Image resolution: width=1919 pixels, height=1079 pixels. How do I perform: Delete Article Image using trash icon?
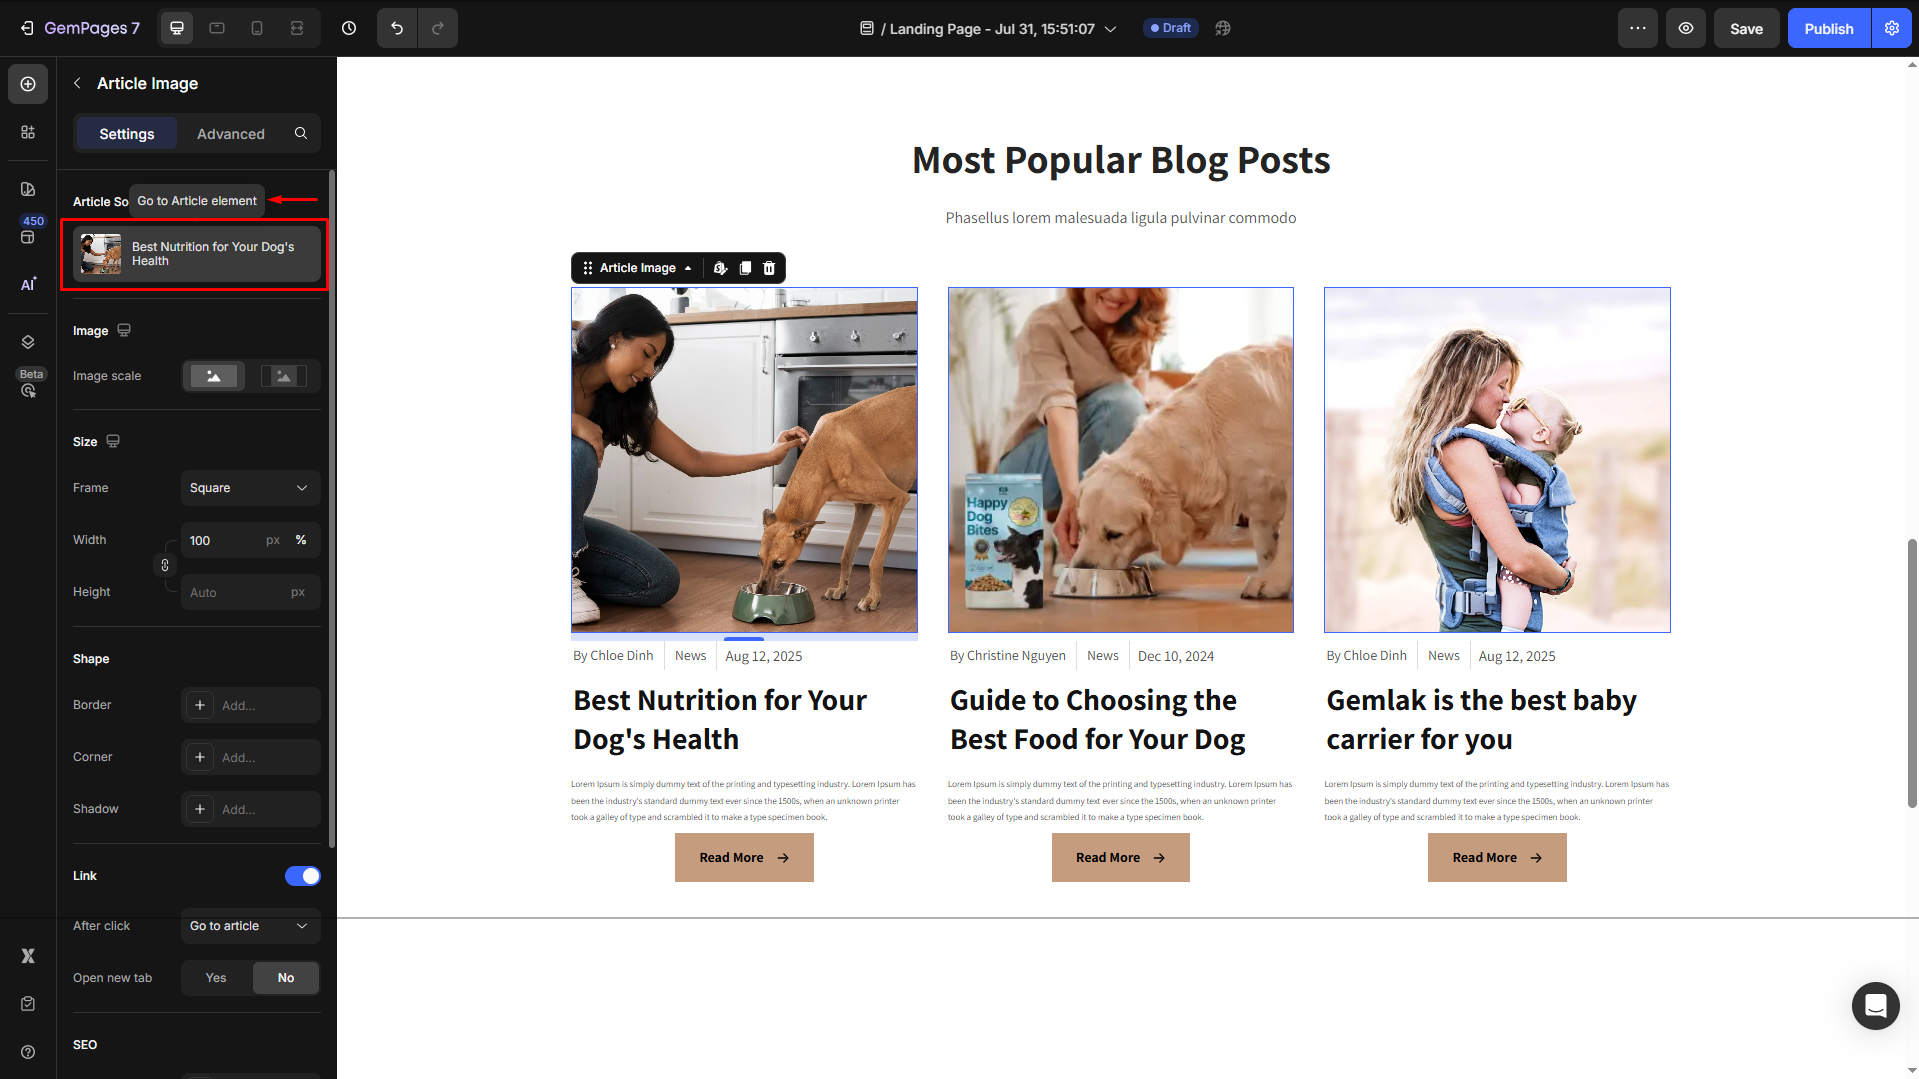click(x=769, y=268)
